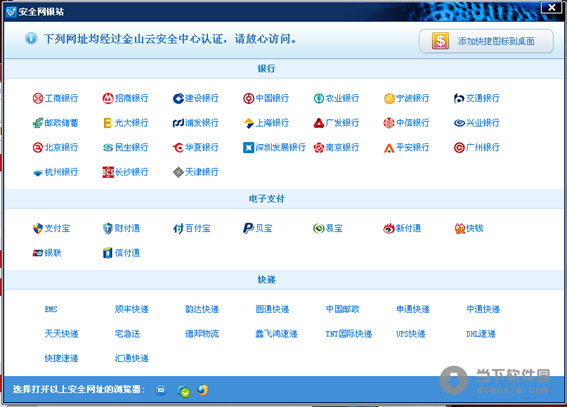Click the 平安银行 orange A icon
Image resolution: width=567 pixels, height=407 pixels.
click(389, 147)
